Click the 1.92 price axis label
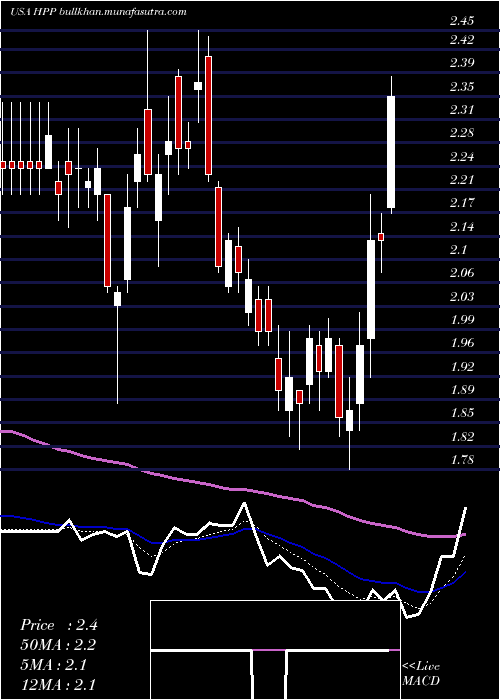The height and width of the screenshot is (700, 500). 462,367
